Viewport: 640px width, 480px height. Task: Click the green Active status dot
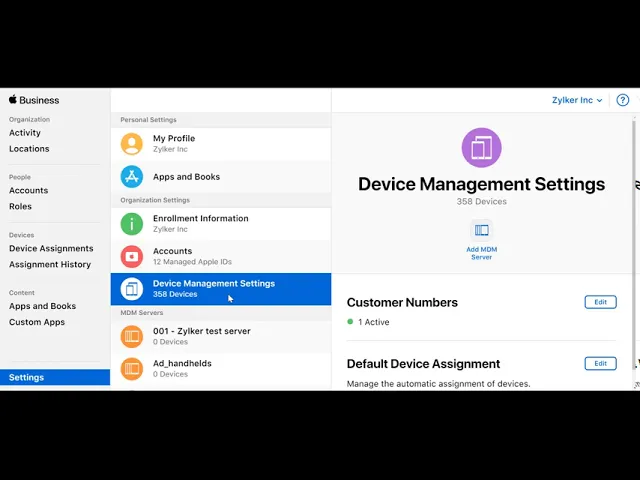[x=350, y=322]
